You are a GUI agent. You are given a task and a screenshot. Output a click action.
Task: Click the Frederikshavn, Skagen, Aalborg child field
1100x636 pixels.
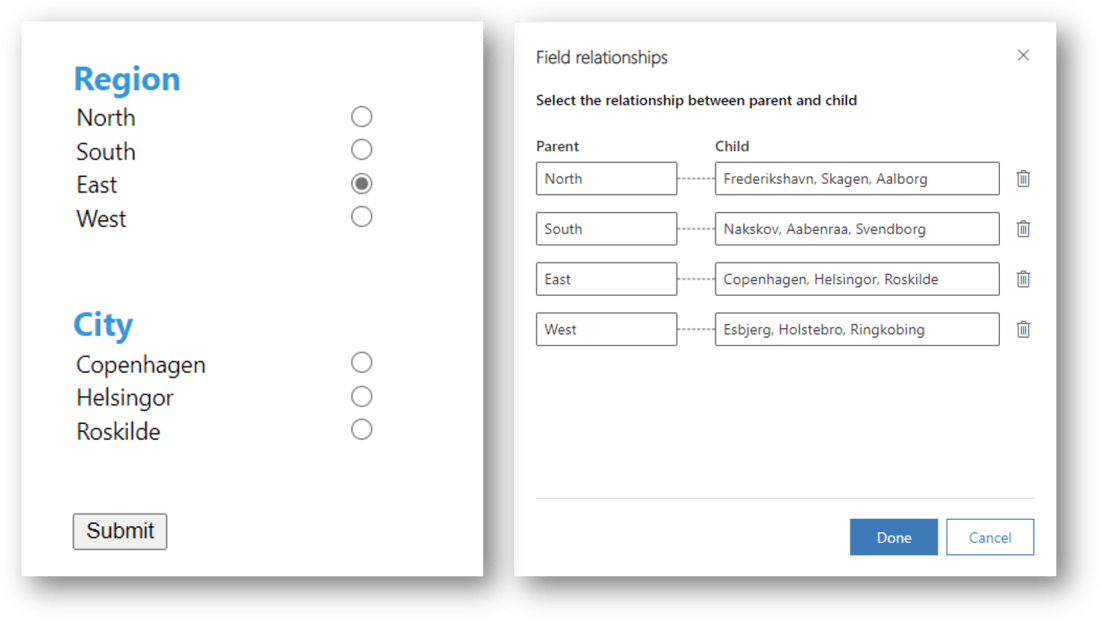point(856,179)
